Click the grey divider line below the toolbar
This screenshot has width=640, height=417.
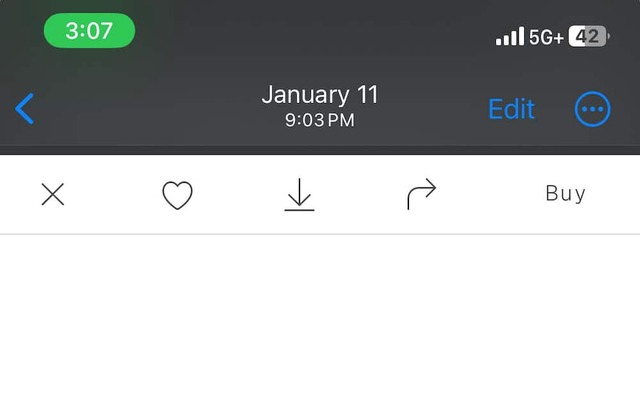pos(320,234)
